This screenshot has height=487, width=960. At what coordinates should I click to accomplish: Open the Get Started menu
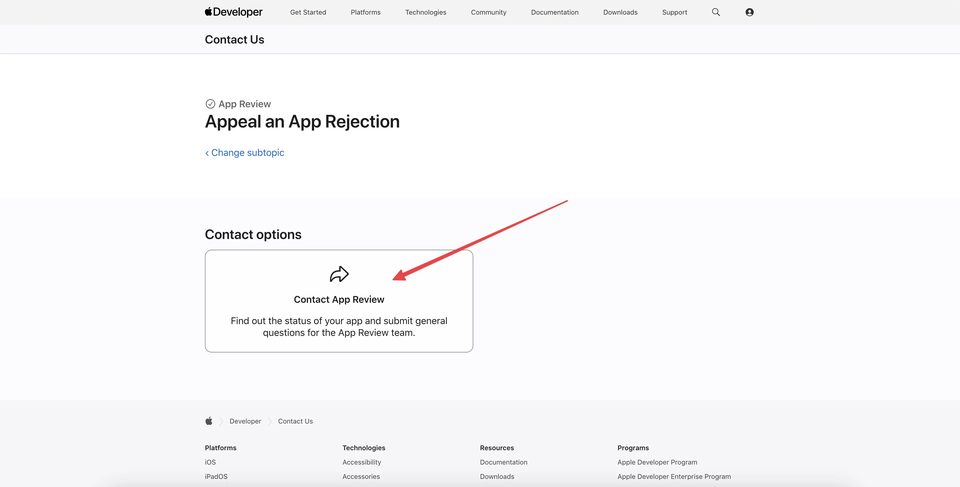click(x=308, y=12)
